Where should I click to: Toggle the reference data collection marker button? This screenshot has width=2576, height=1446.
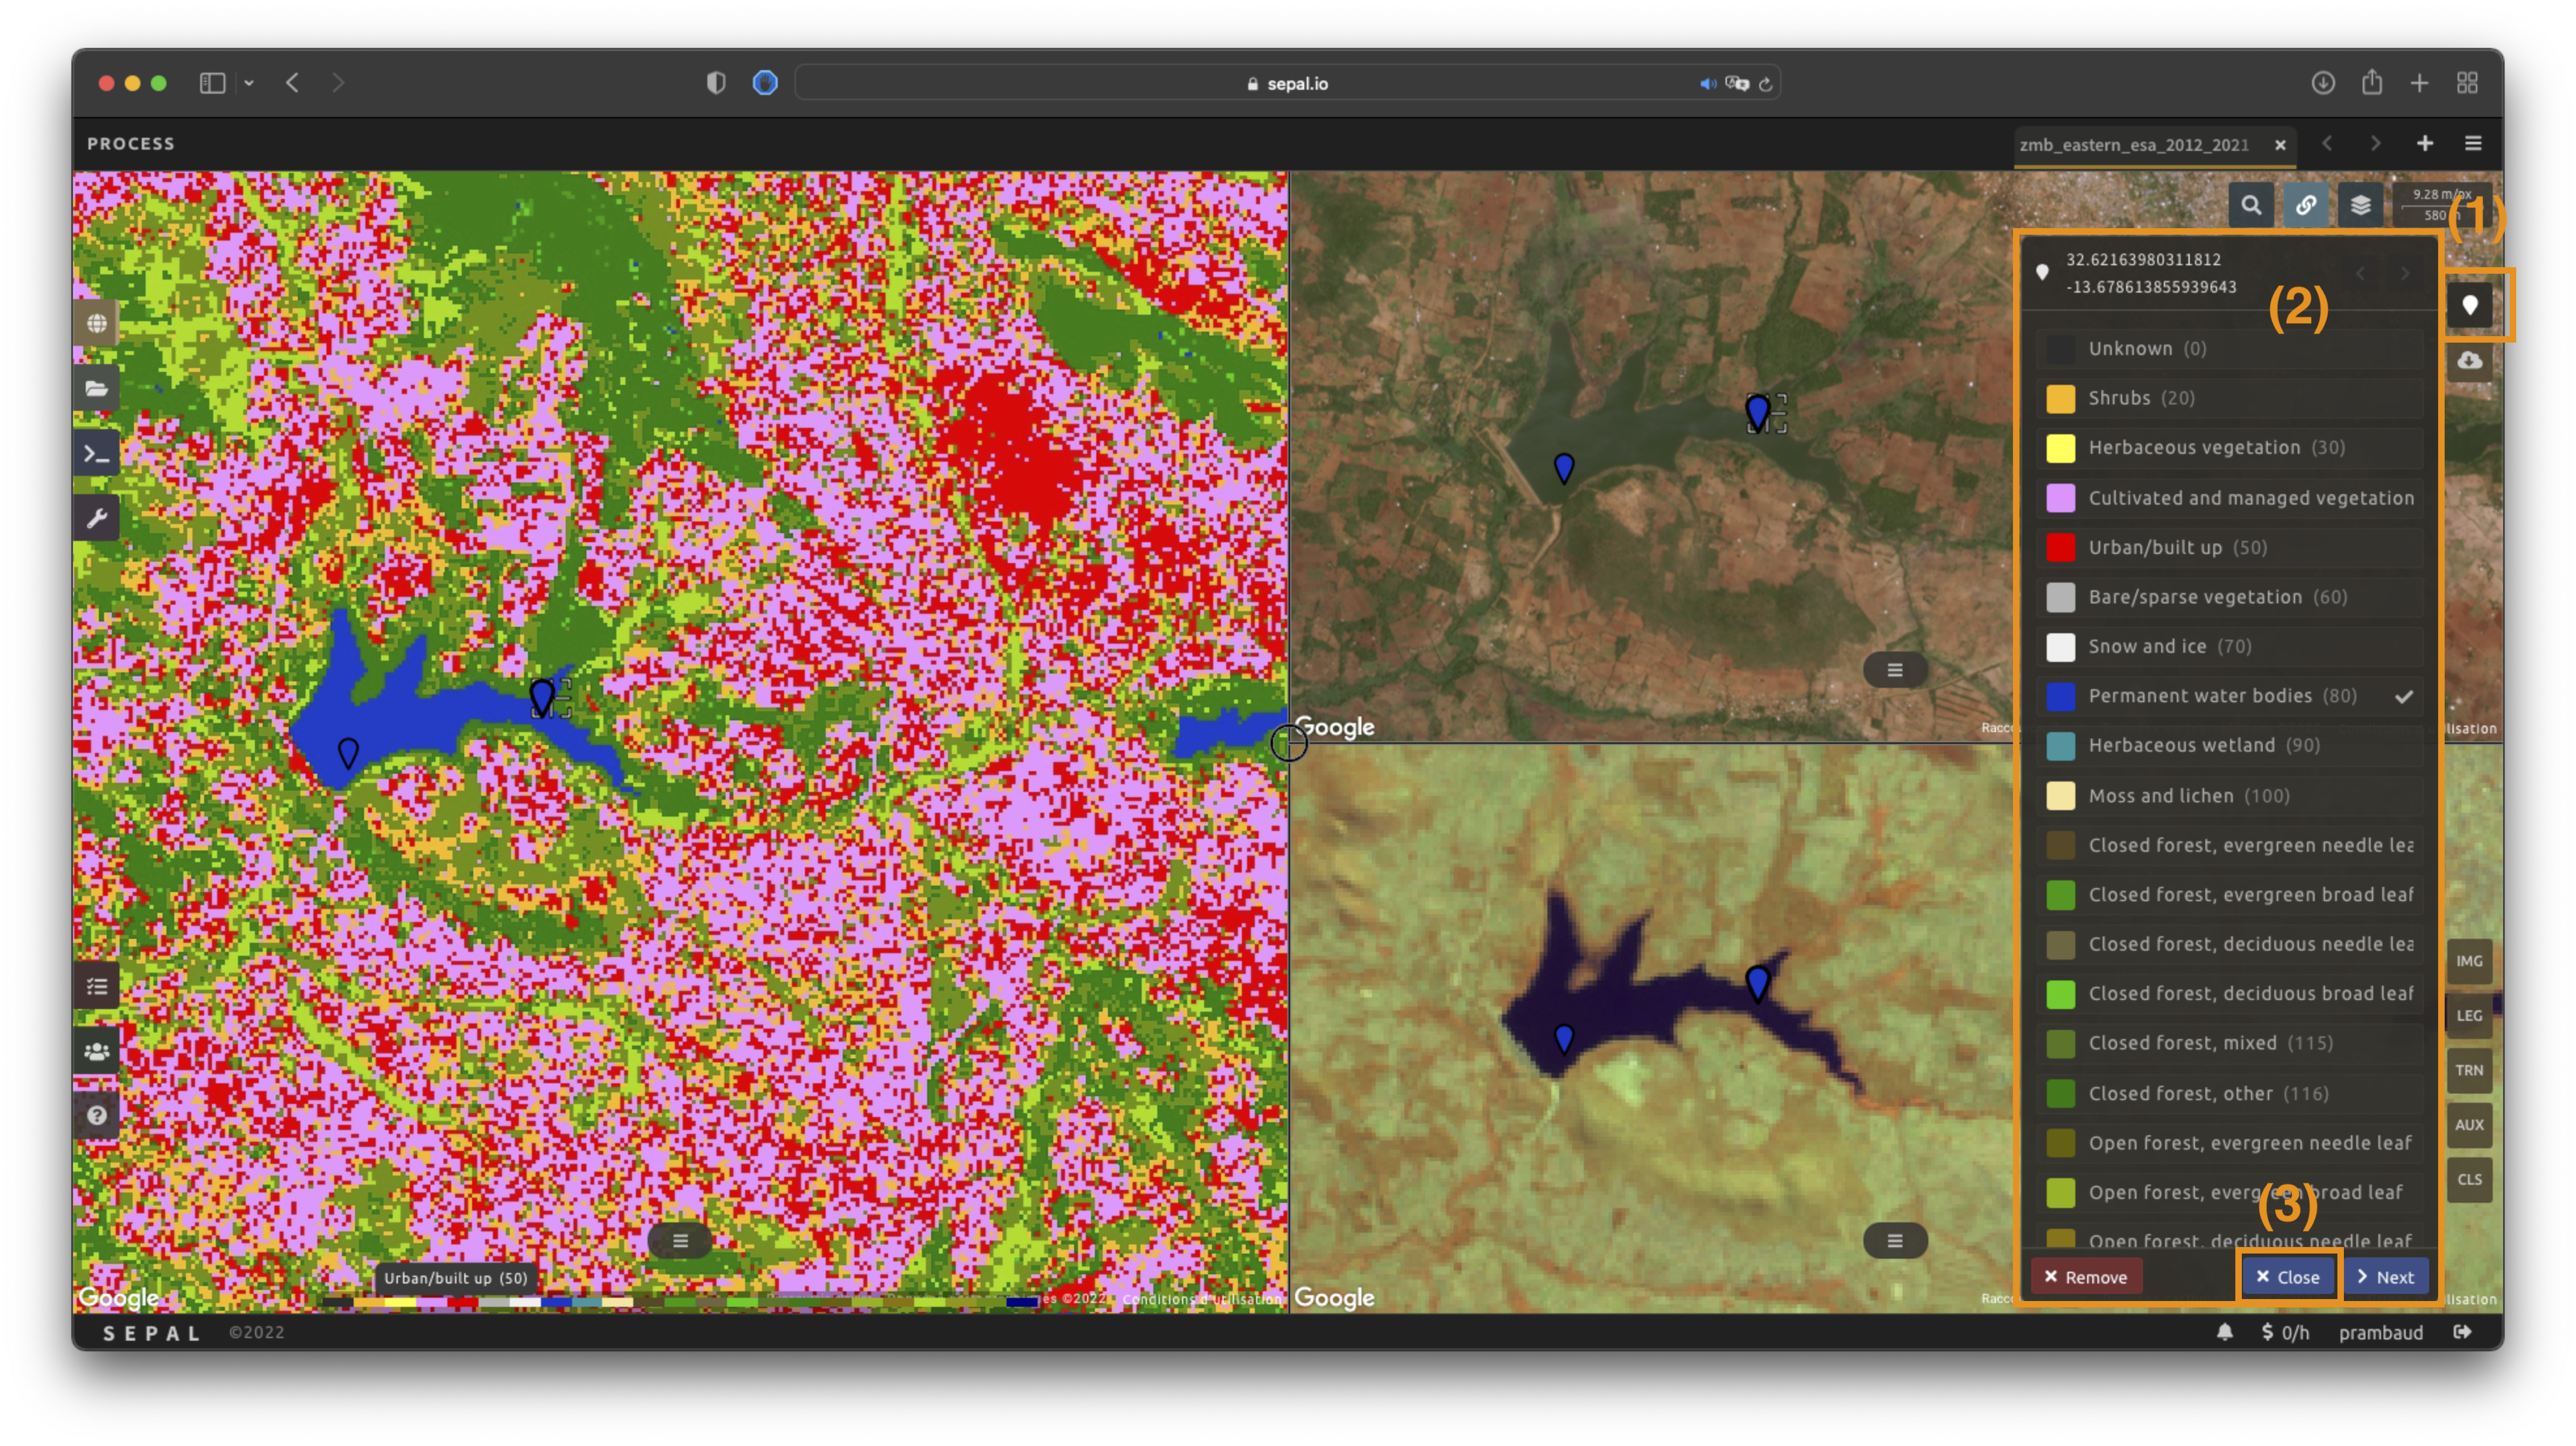(x=2469, y=305)
